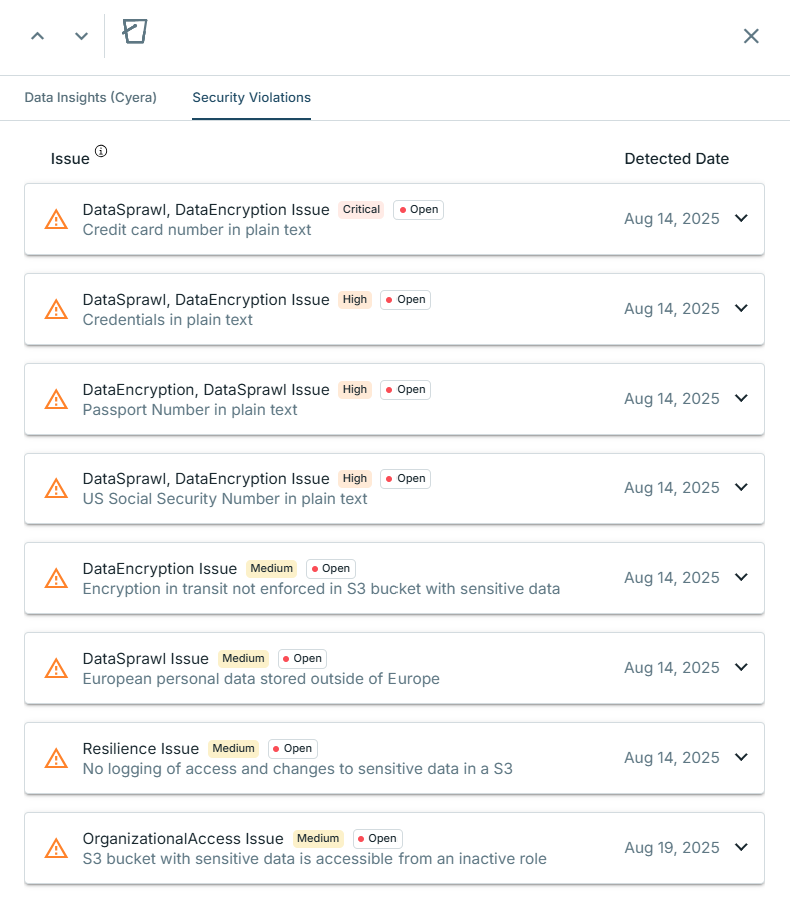
Task: Click the Detected Date column header
Action: [x=676, y=159]
